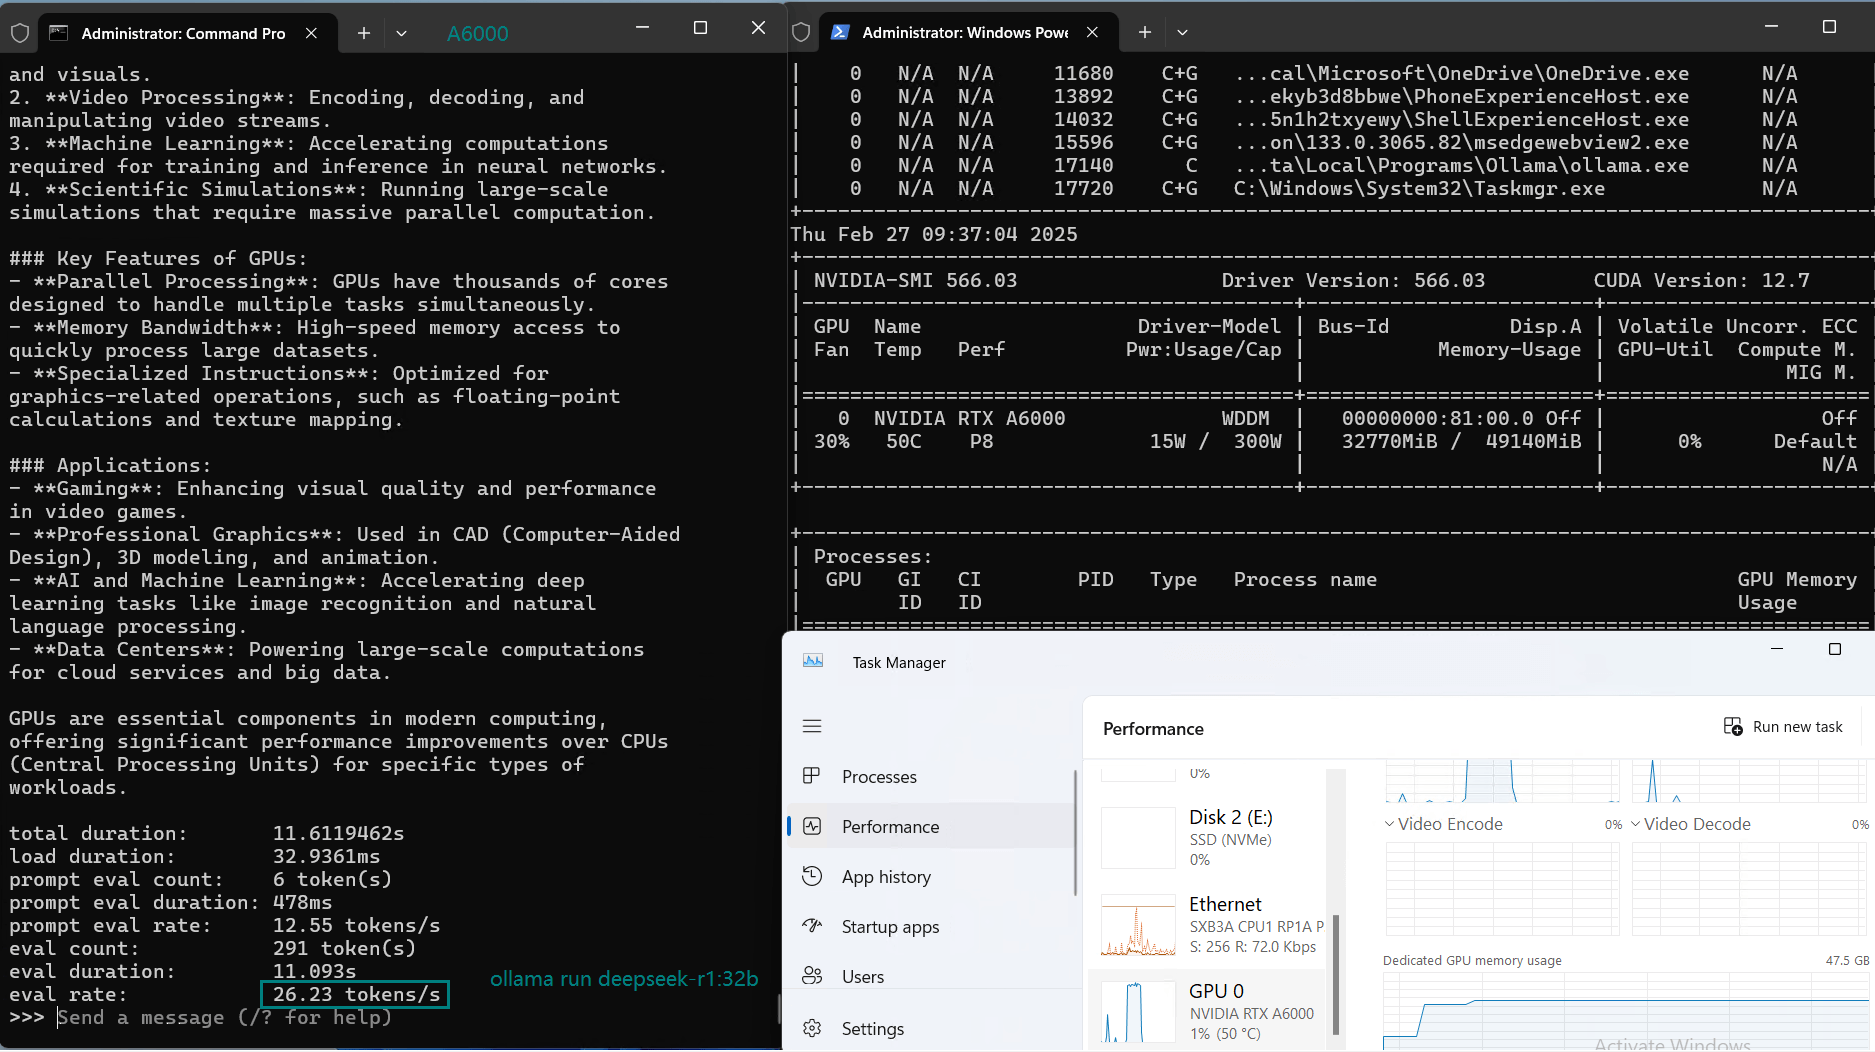Click the Performance sidebar icon

click(x=812, y=826)
